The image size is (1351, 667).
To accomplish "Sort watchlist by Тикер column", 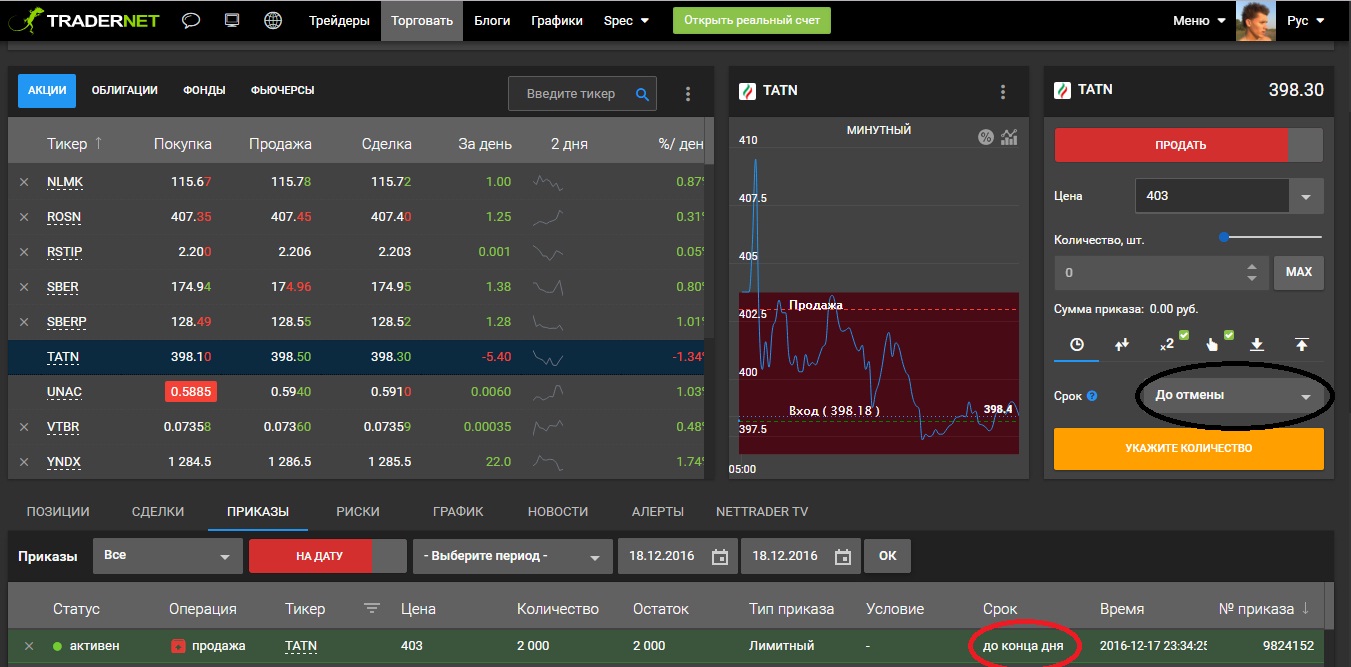I will [74, 144].
